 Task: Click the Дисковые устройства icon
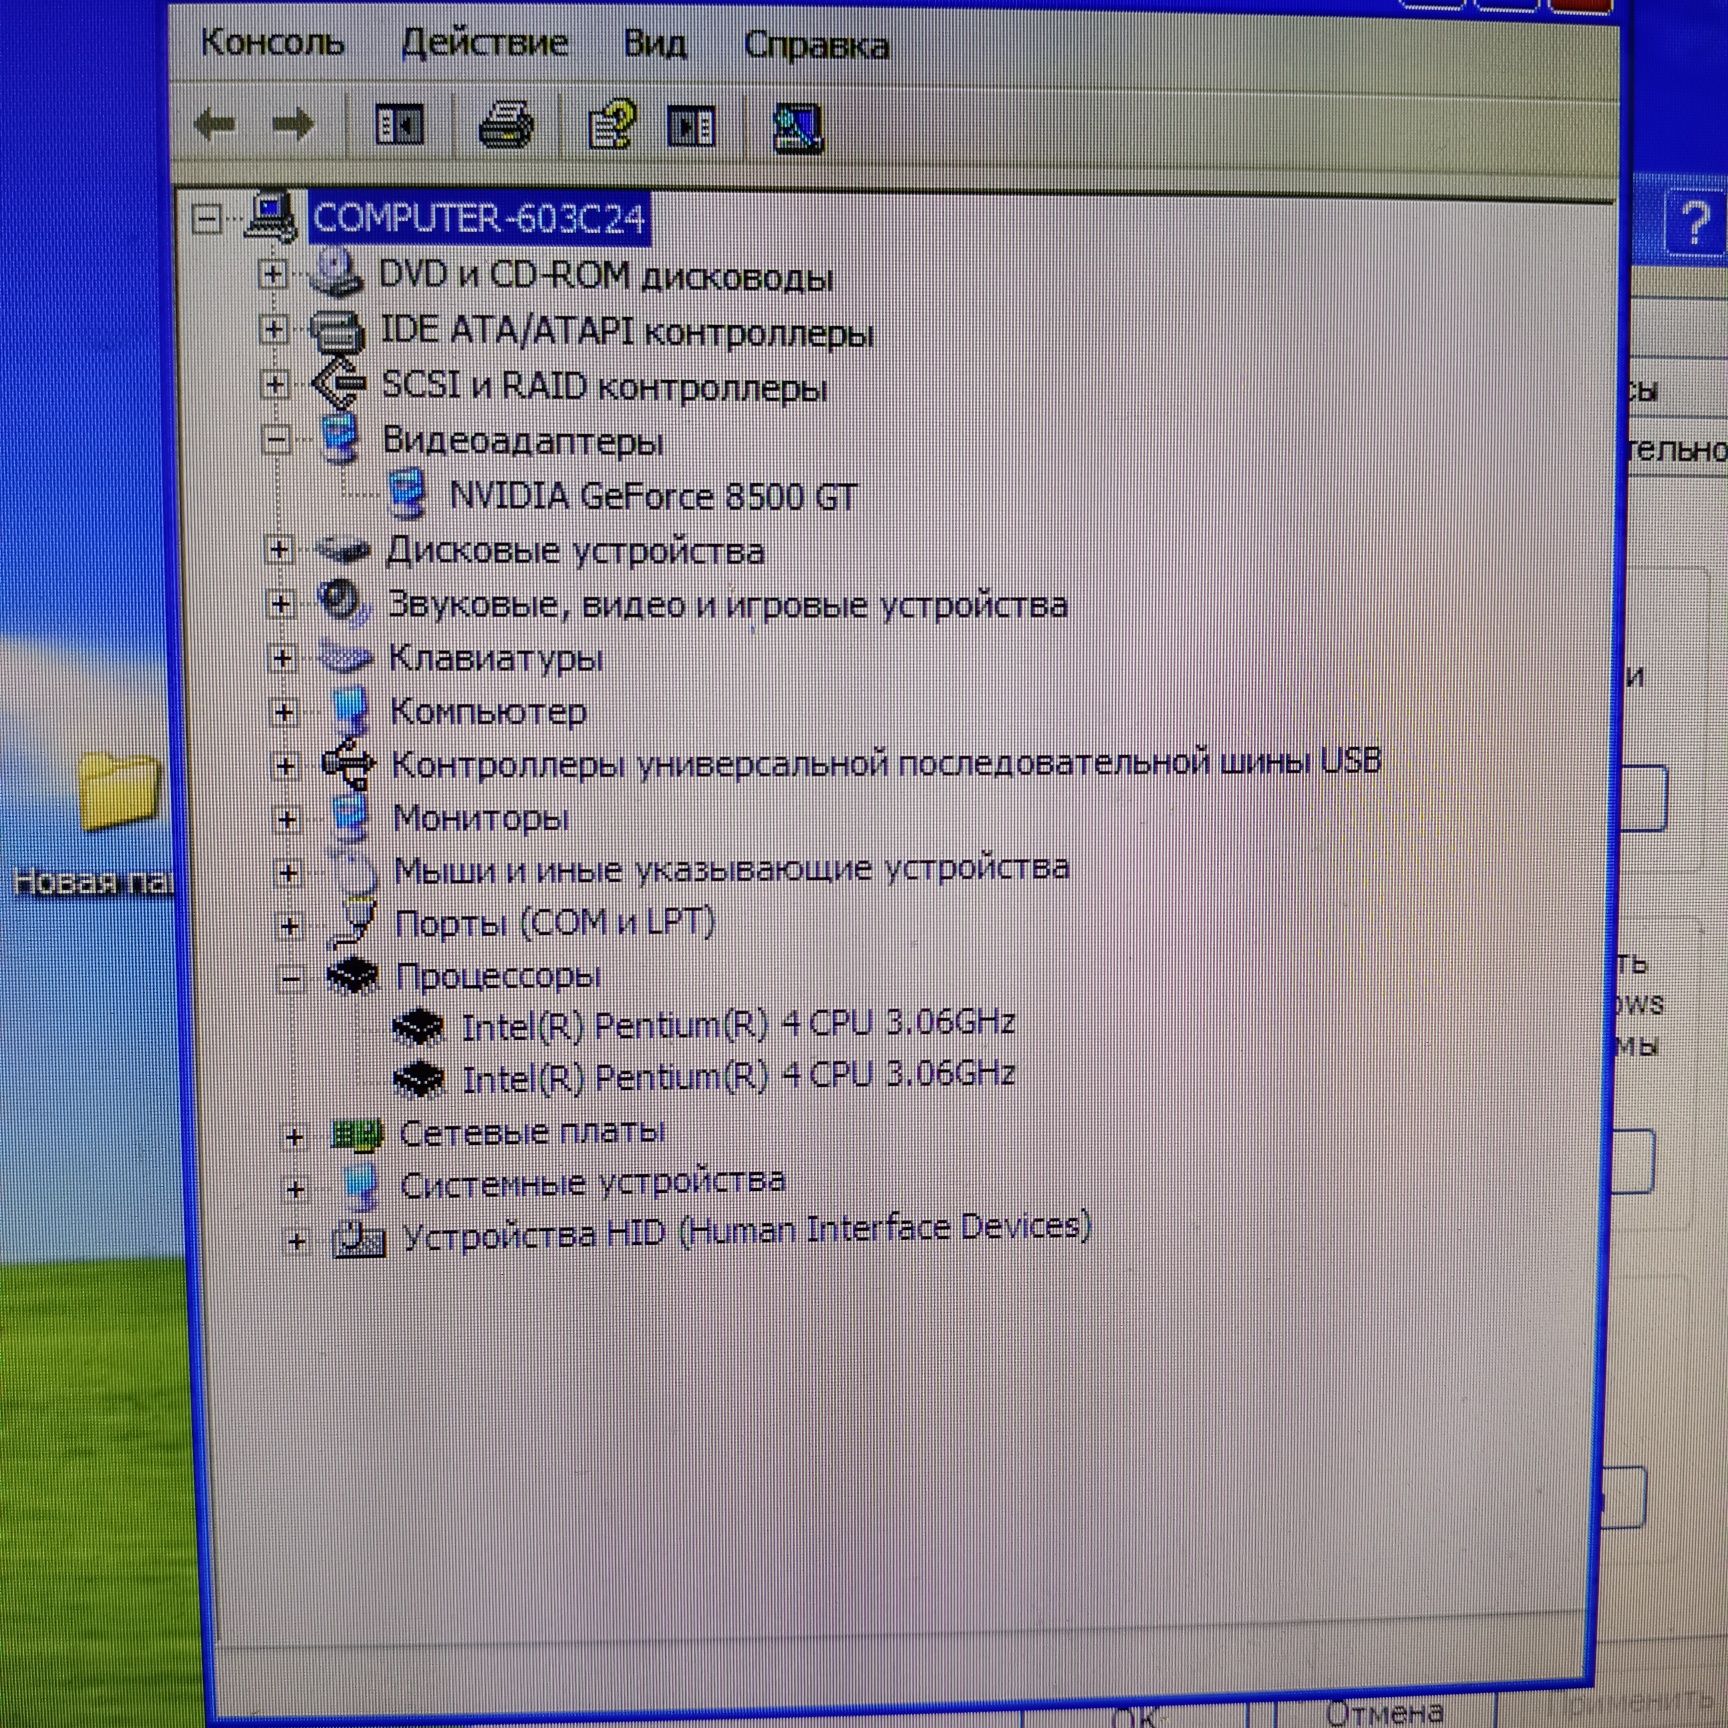pos(343,549)
